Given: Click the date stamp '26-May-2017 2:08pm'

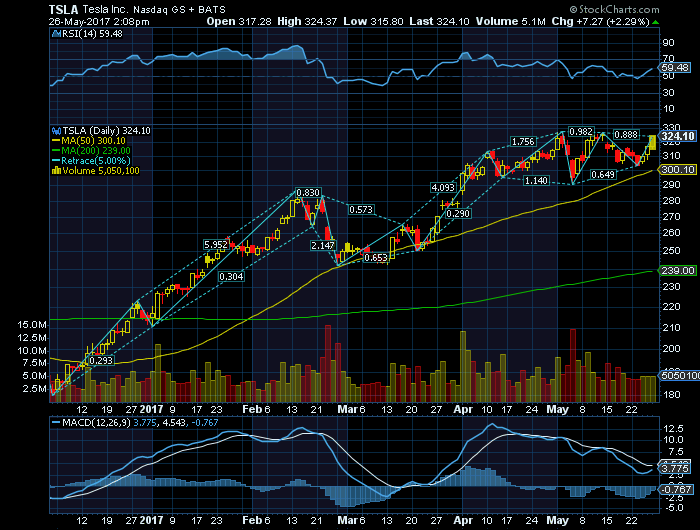Looking at the screenshot, I should [x=99, y=21].
